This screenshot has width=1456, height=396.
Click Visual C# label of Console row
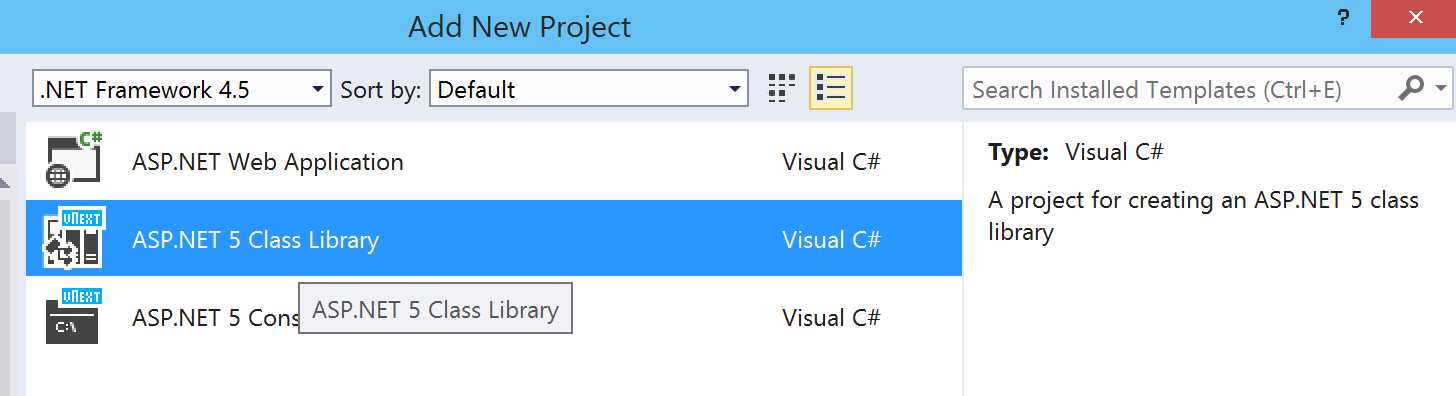831,317
